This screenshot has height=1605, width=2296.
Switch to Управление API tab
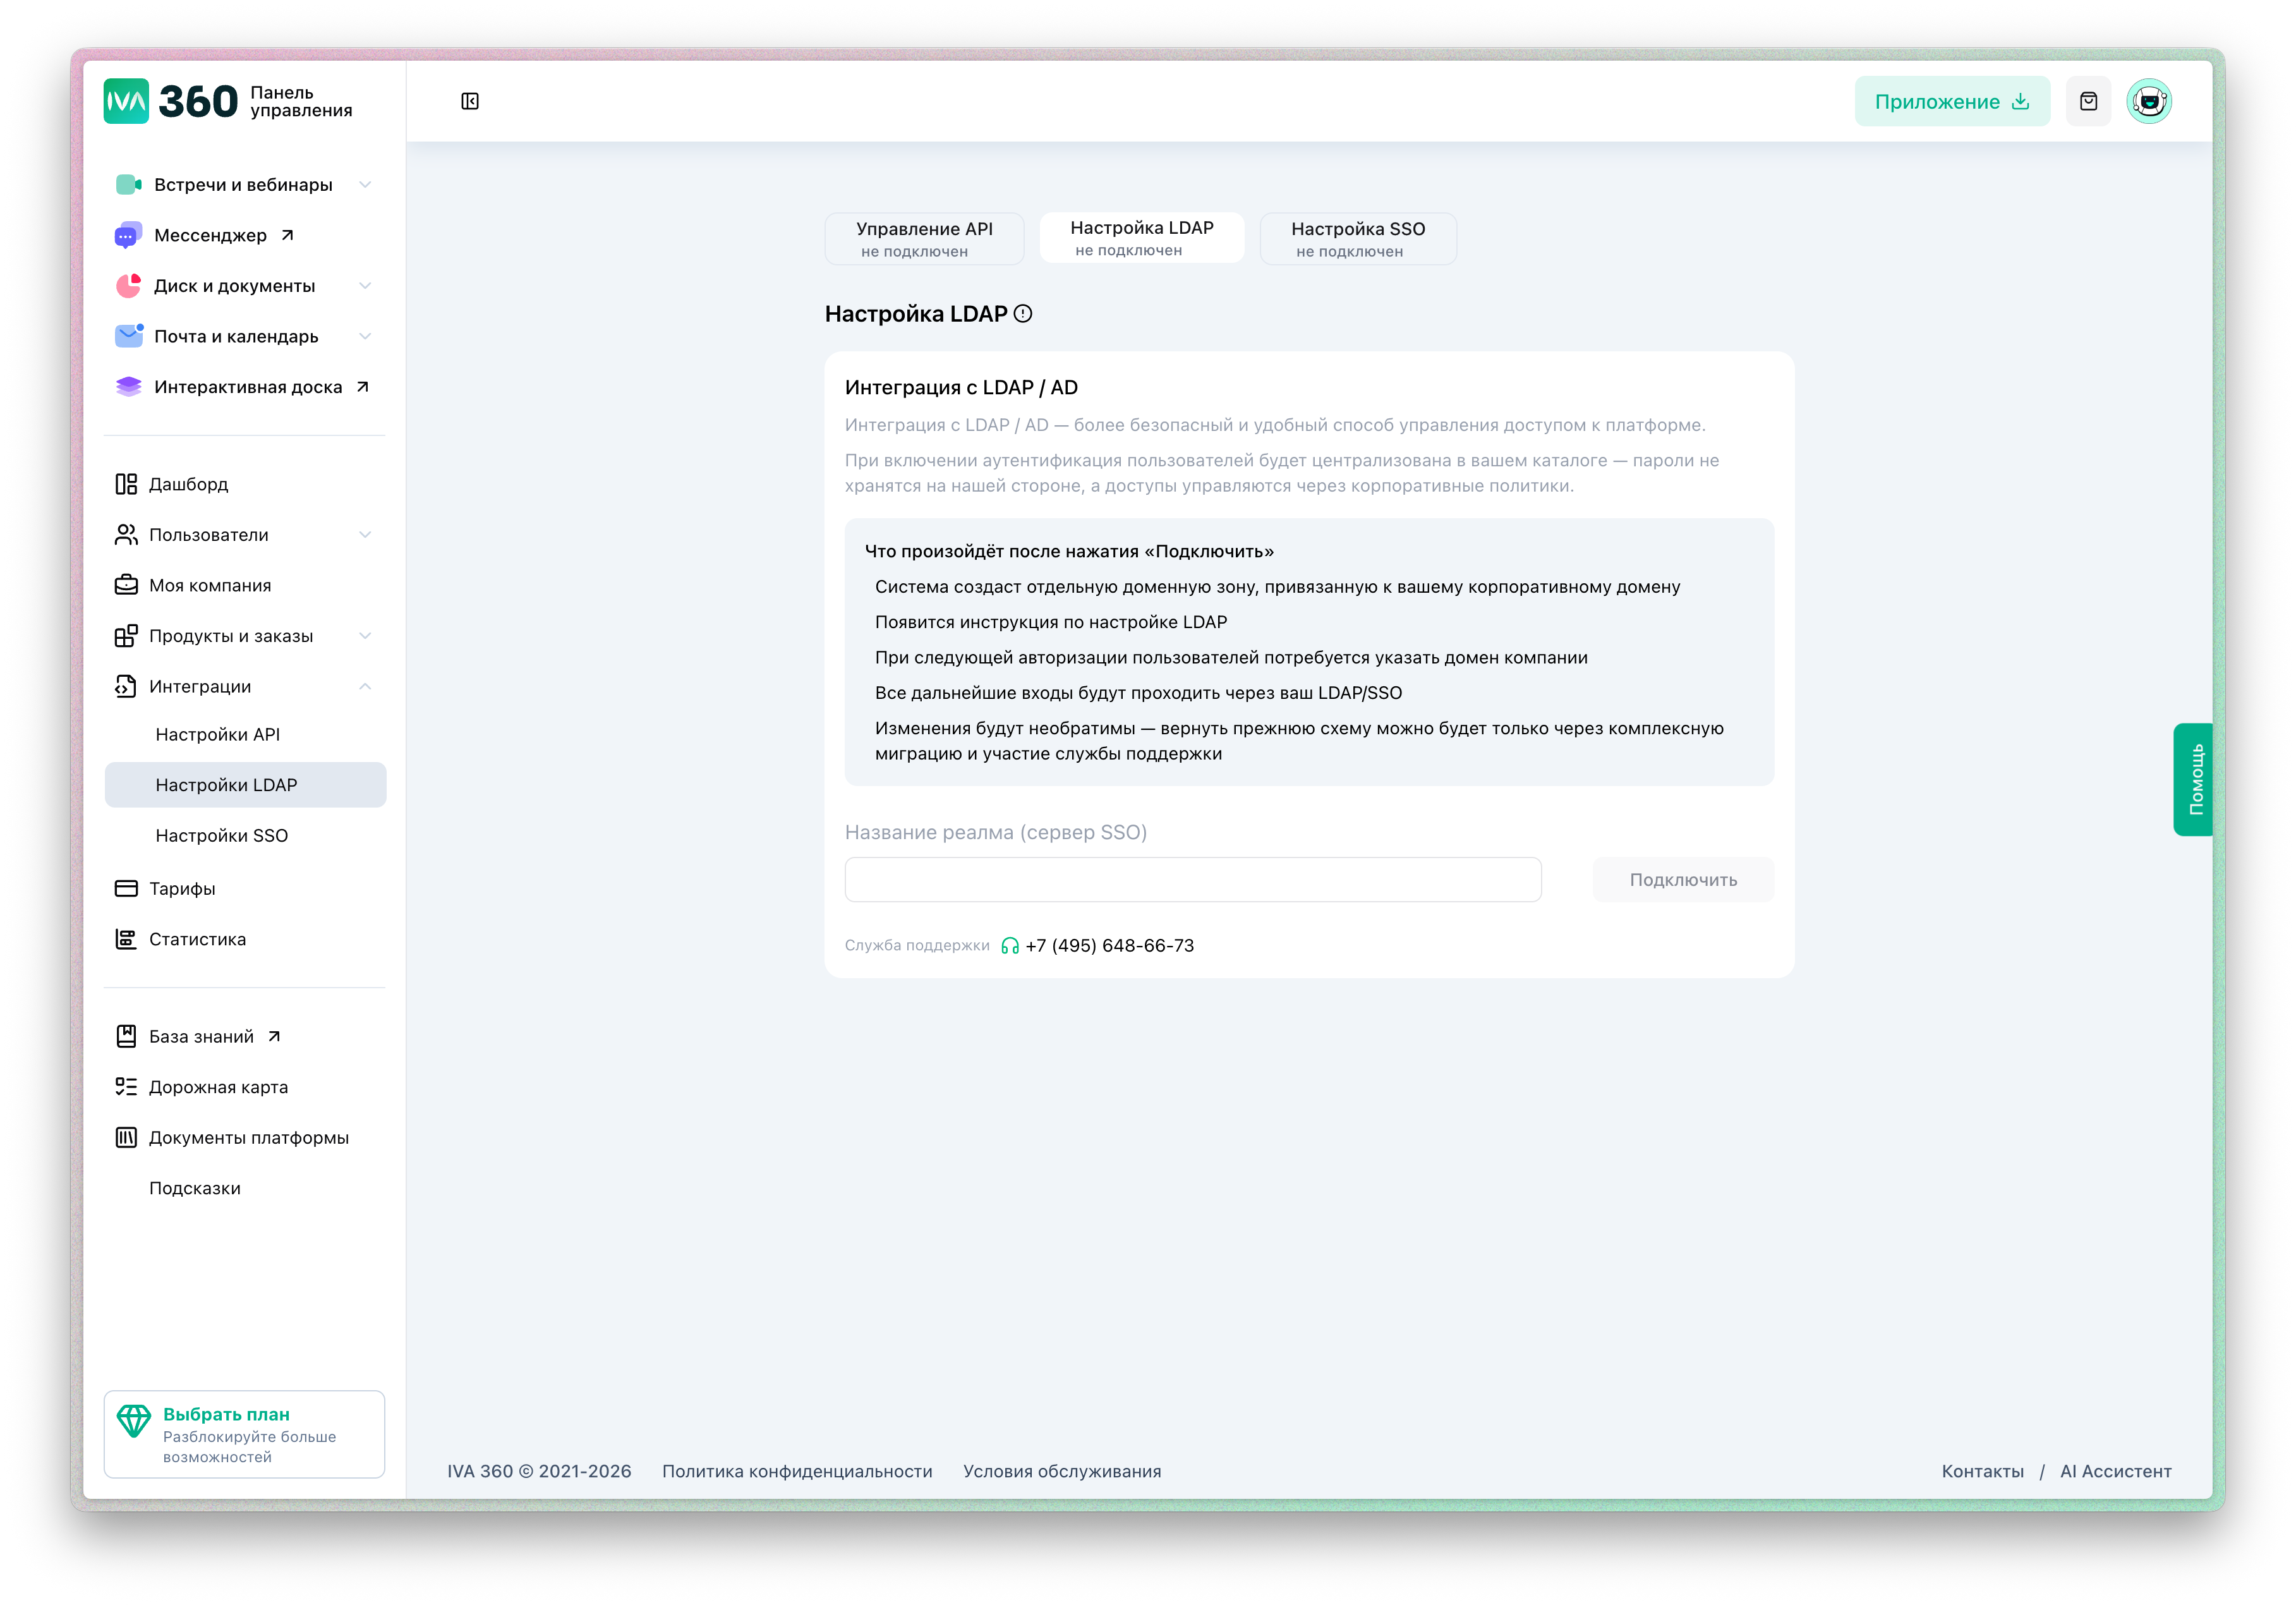click(924, 239)
